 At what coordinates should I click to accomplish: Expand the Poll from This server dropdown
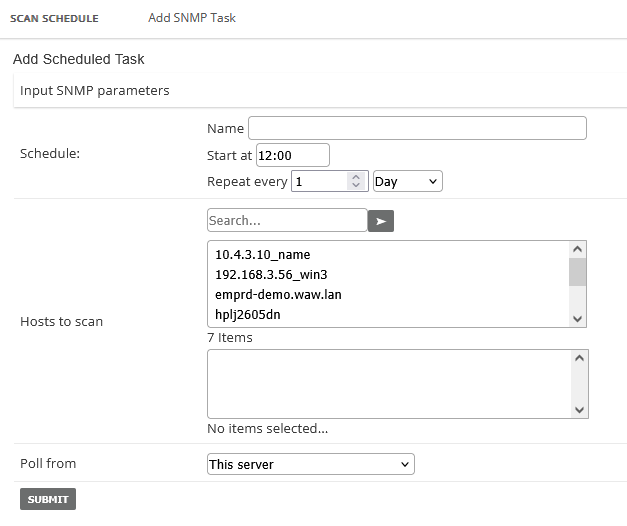click(x=310, y=464)
